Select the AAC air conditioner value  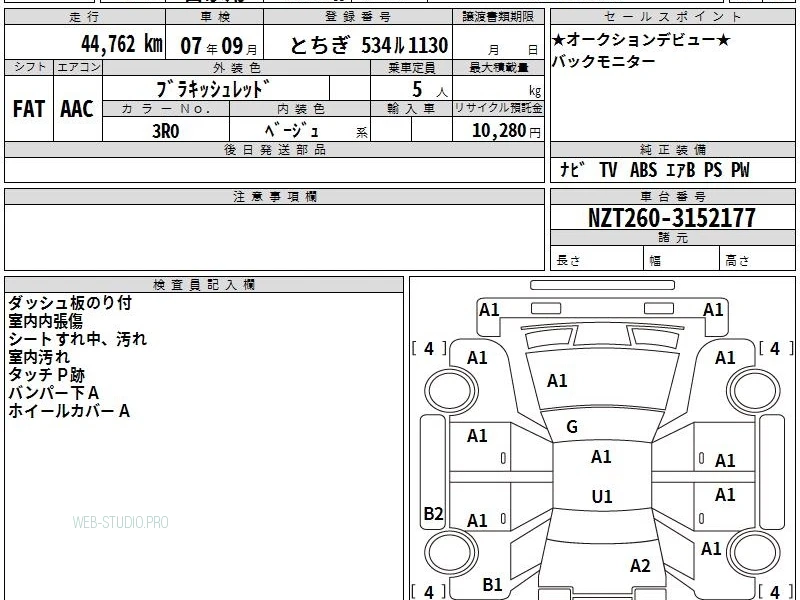[78, 109]
